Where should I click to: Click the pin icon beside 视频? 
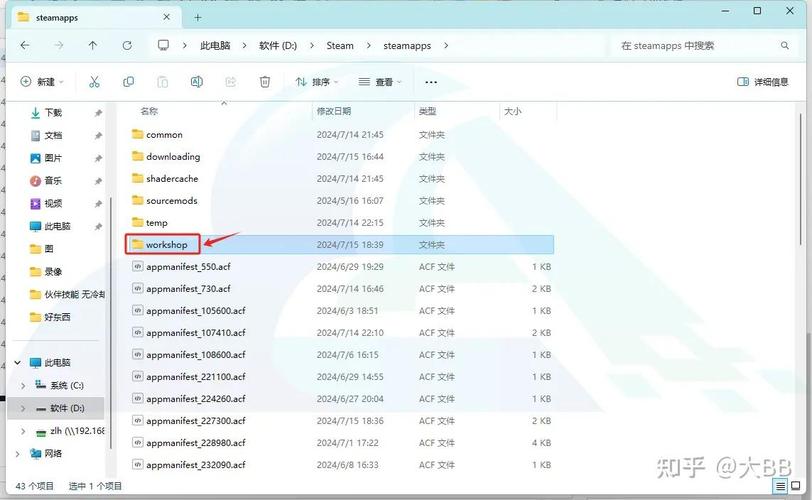pos(98,204)
